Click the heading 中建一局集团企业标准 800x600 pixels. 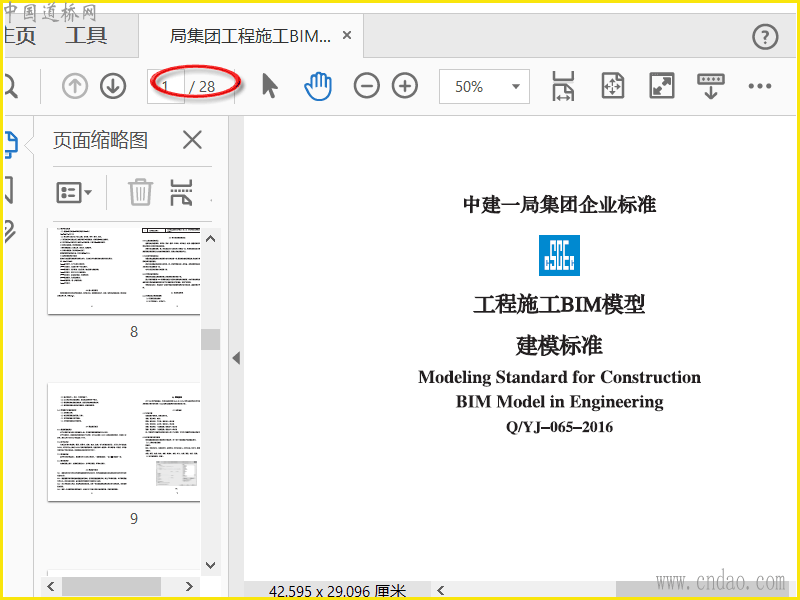click(x=559, y=205)
